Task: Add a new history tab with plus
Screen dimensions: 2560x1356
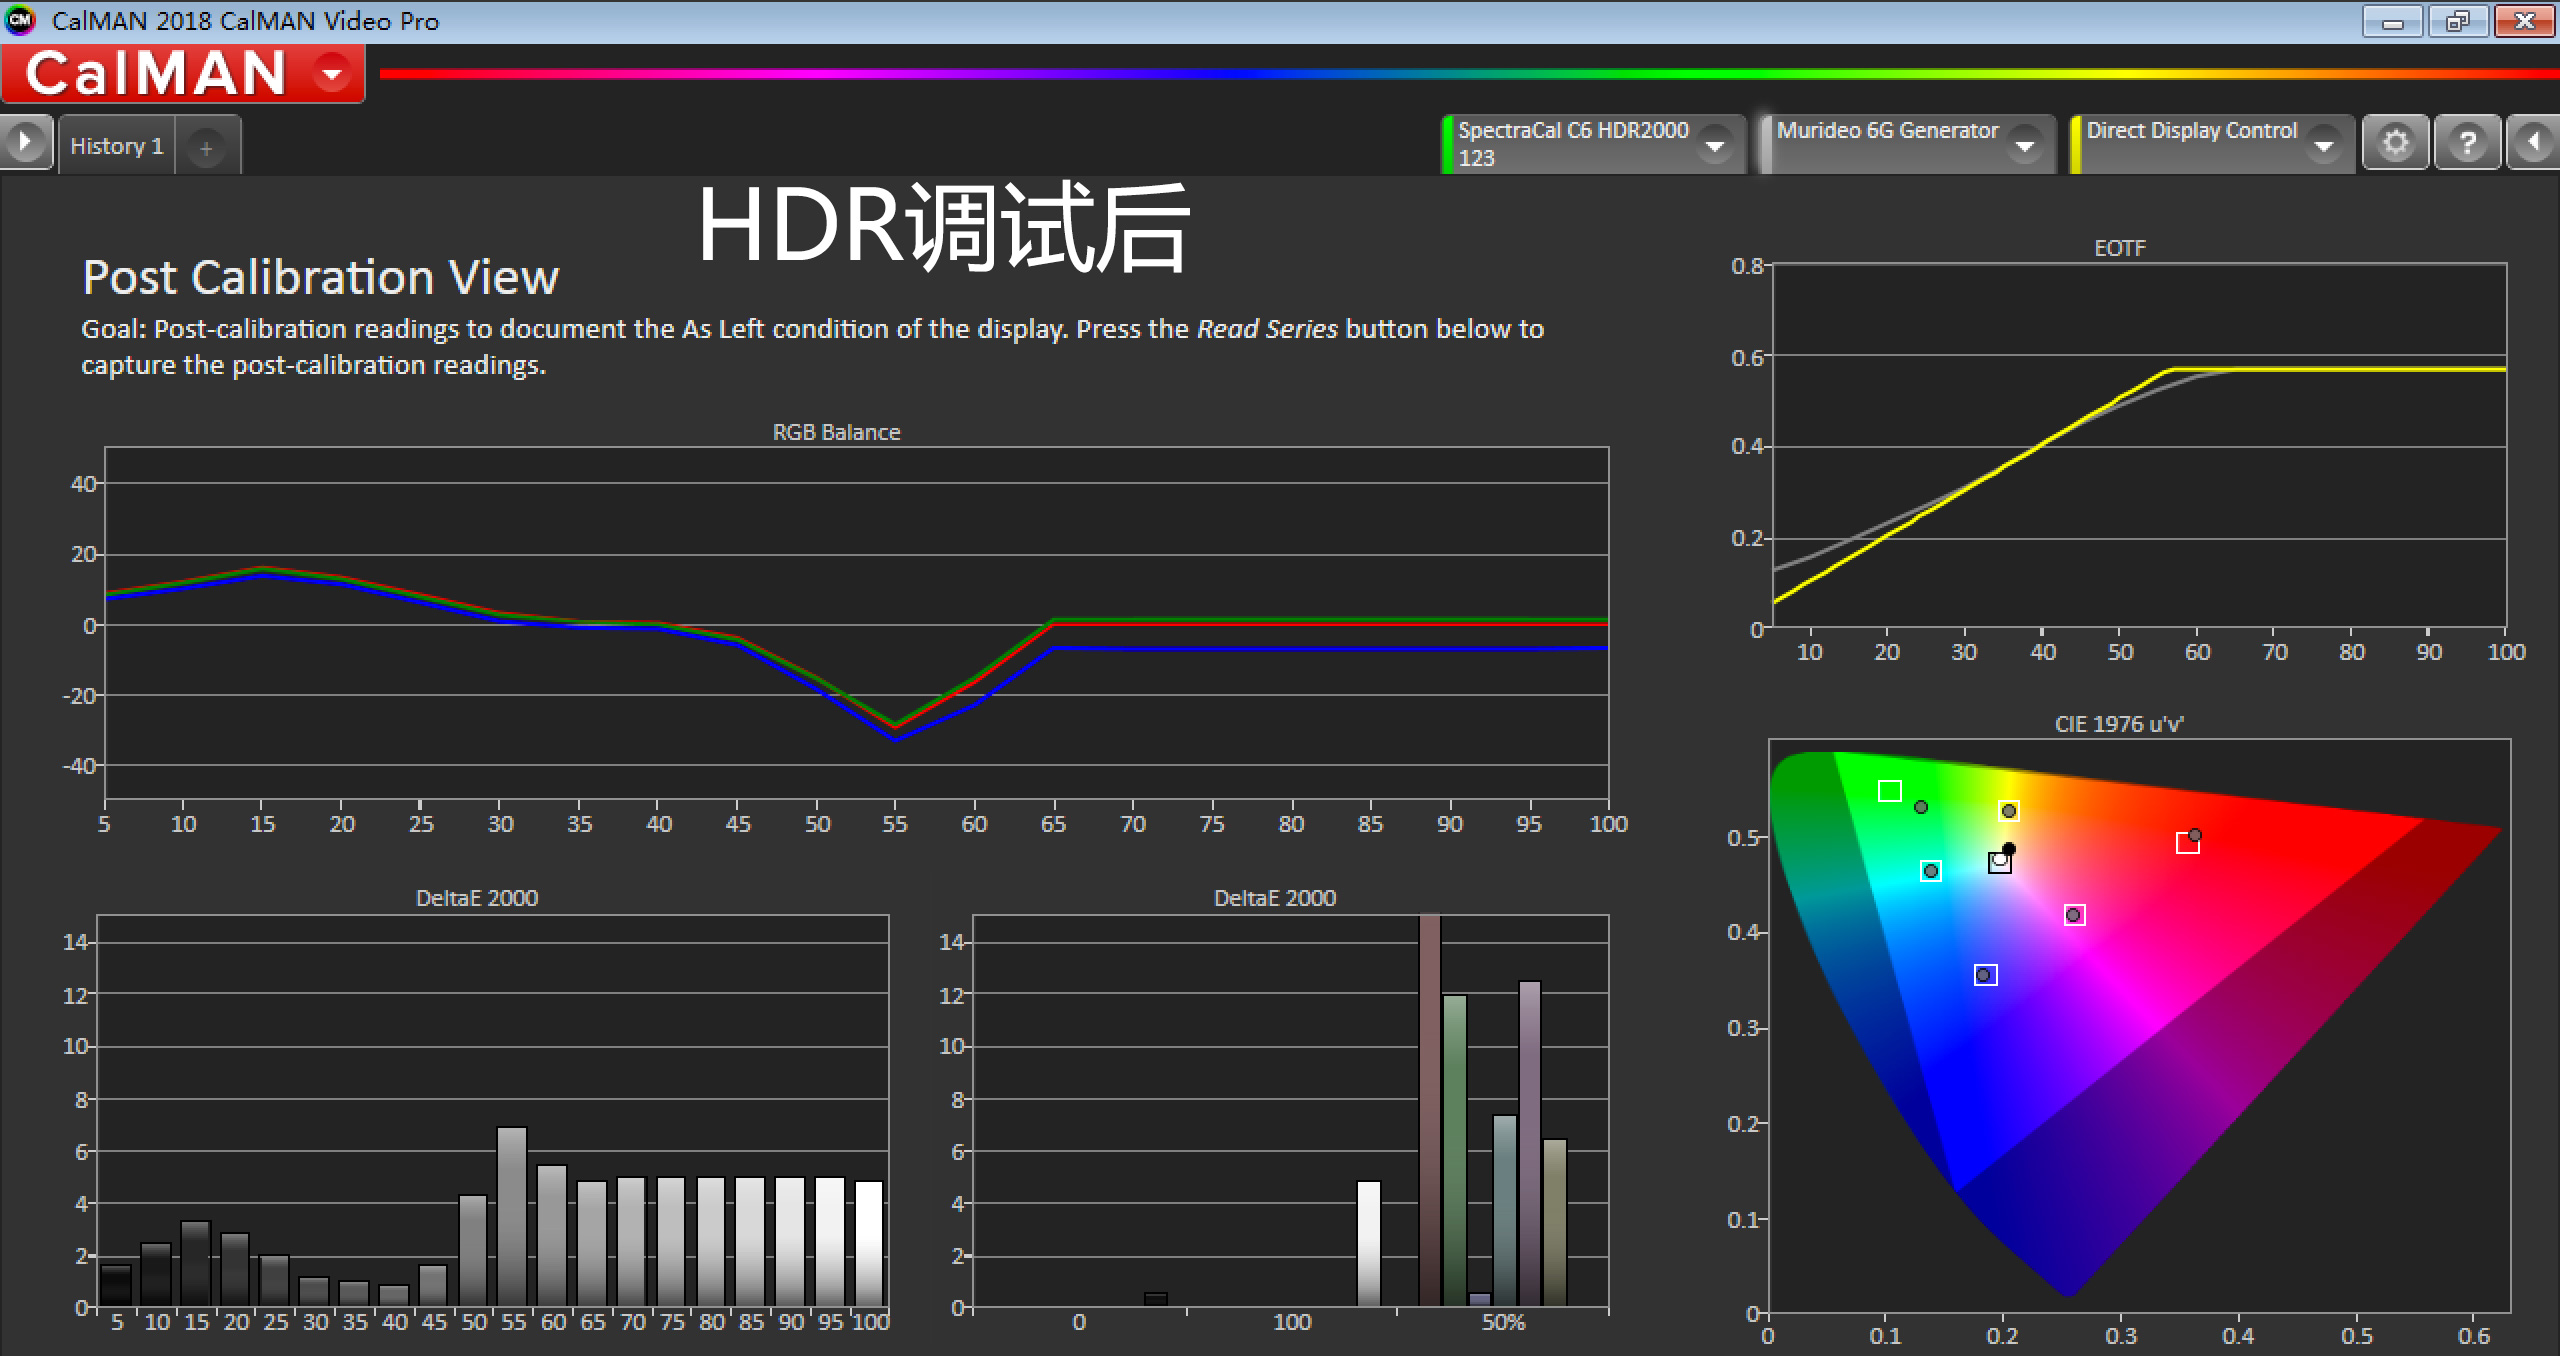Action: 206,148
